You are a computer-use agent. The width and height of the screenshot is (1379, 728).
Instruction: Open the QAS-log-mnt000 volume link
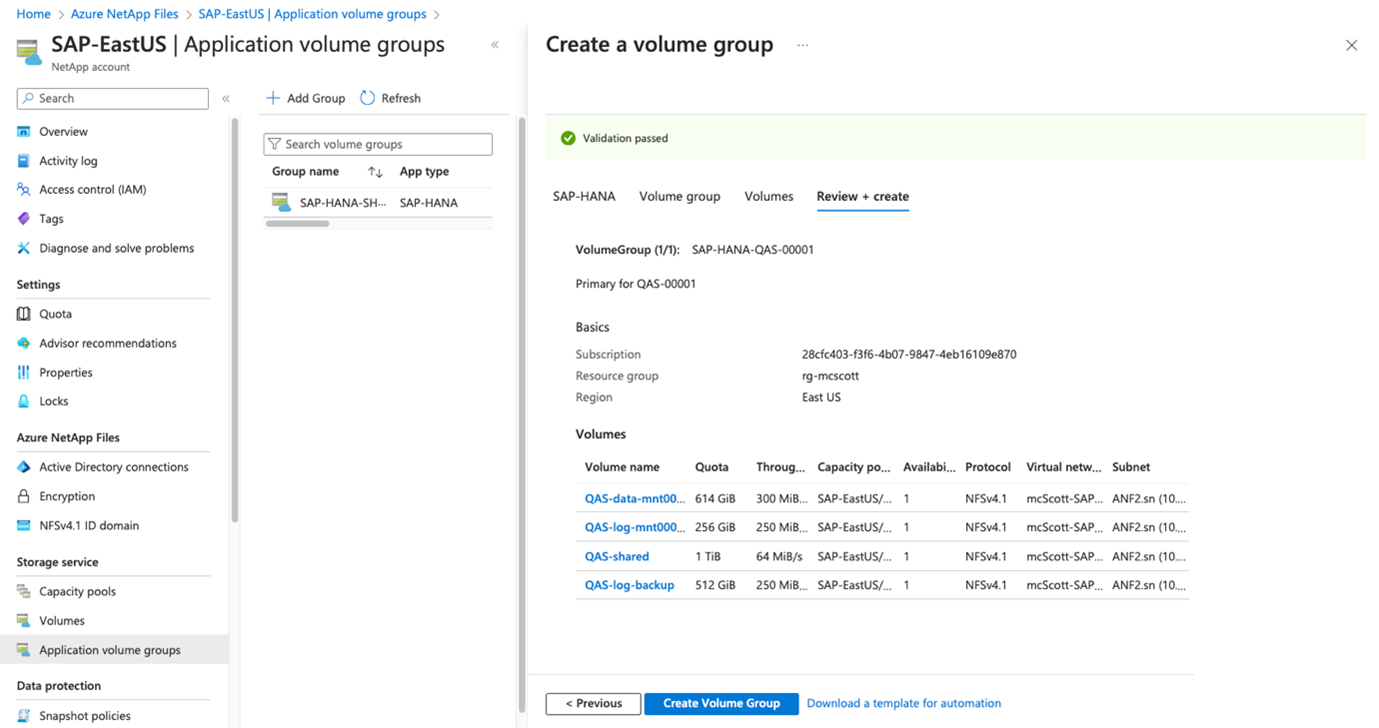[x=635, y=527]
